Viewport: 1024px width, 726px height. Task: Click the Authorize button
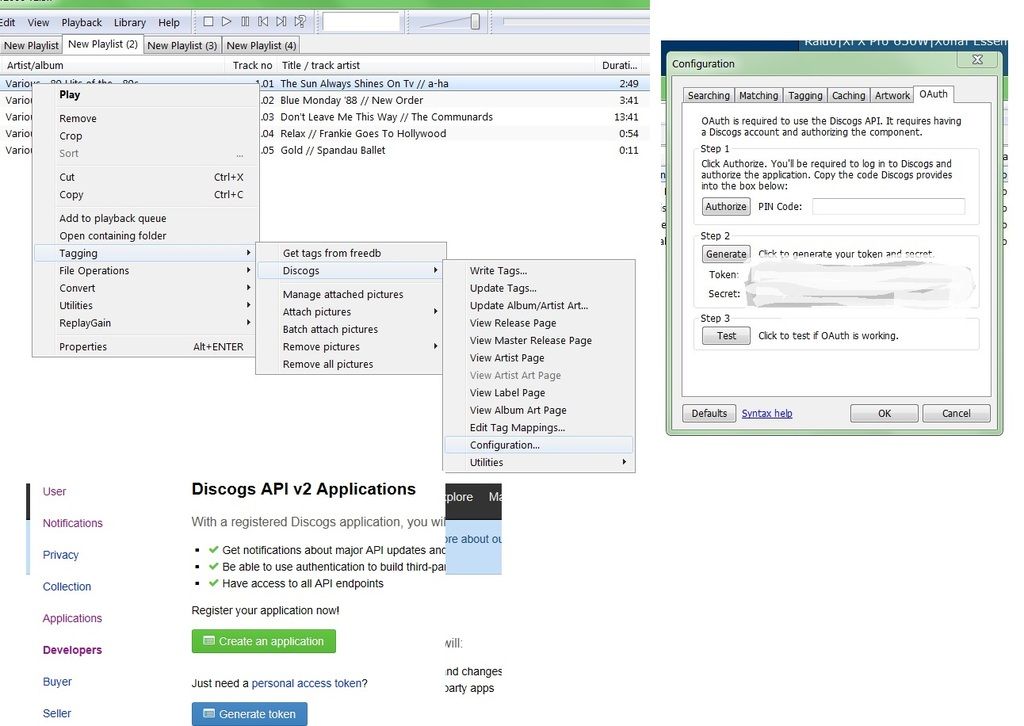(x=726, y=206)
